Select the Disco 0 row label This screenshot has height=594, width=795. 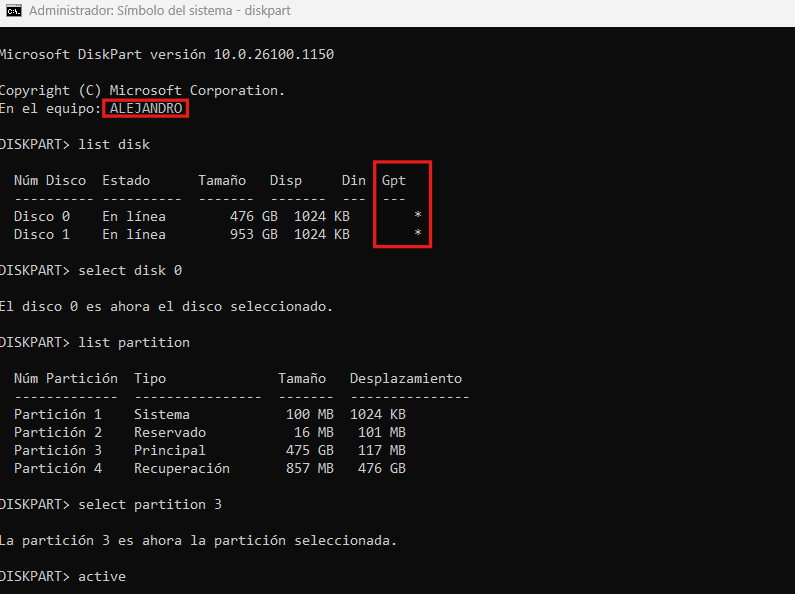point(42,216)
